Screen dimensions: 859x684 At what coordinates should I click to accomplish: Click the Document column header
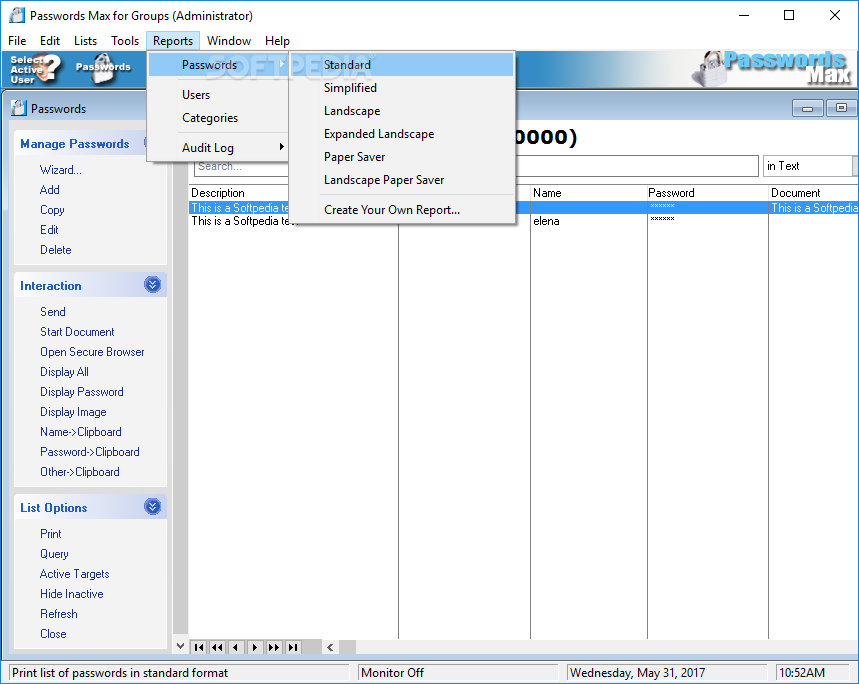pos(814,193)
